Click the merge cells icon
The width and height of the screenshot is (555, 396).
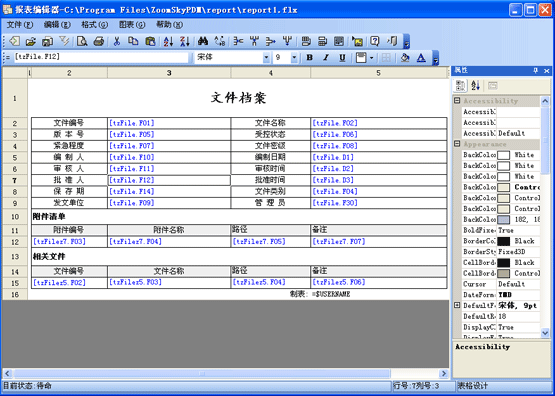(x=306, y=41)
